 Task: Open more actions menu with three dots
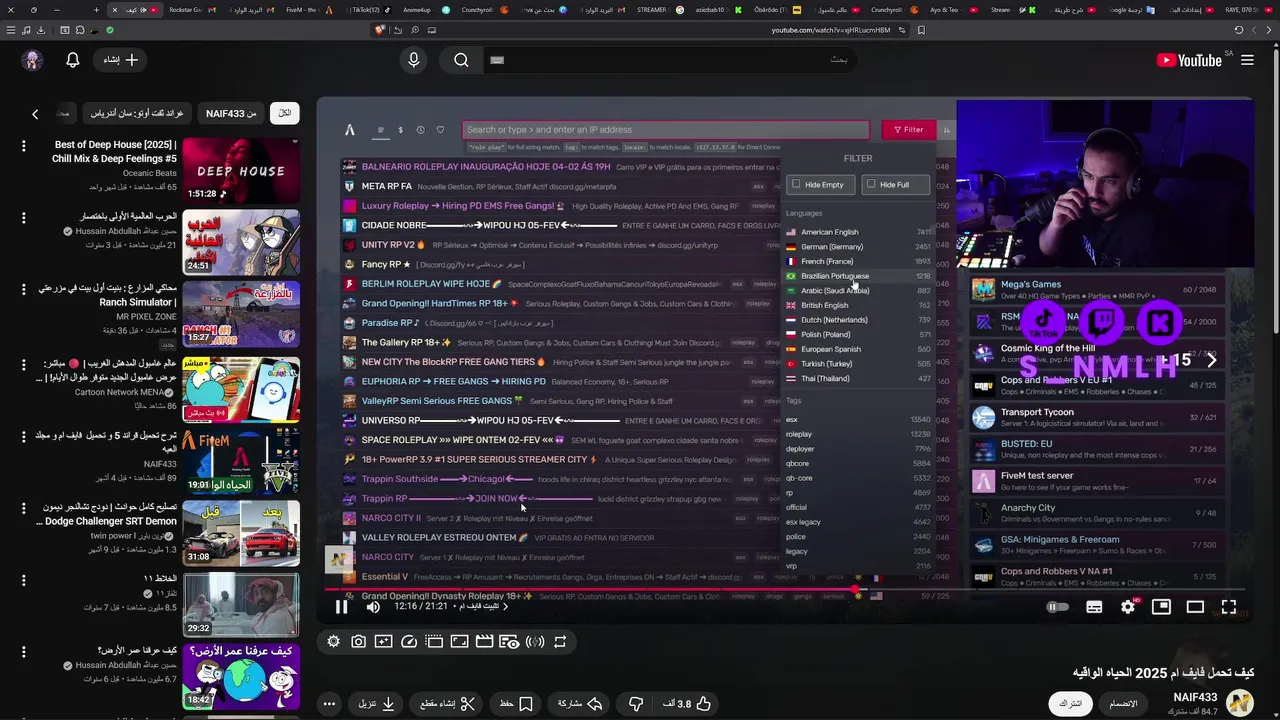pos(329,704)
